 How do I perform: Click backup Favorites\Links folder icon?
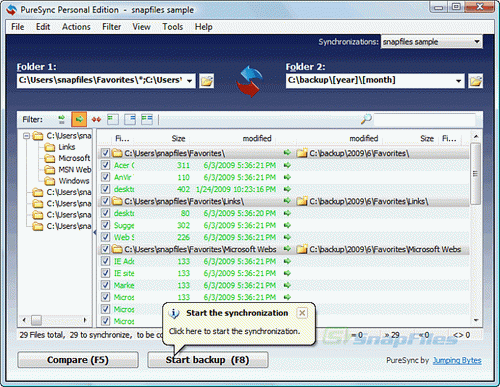point(302,201)
